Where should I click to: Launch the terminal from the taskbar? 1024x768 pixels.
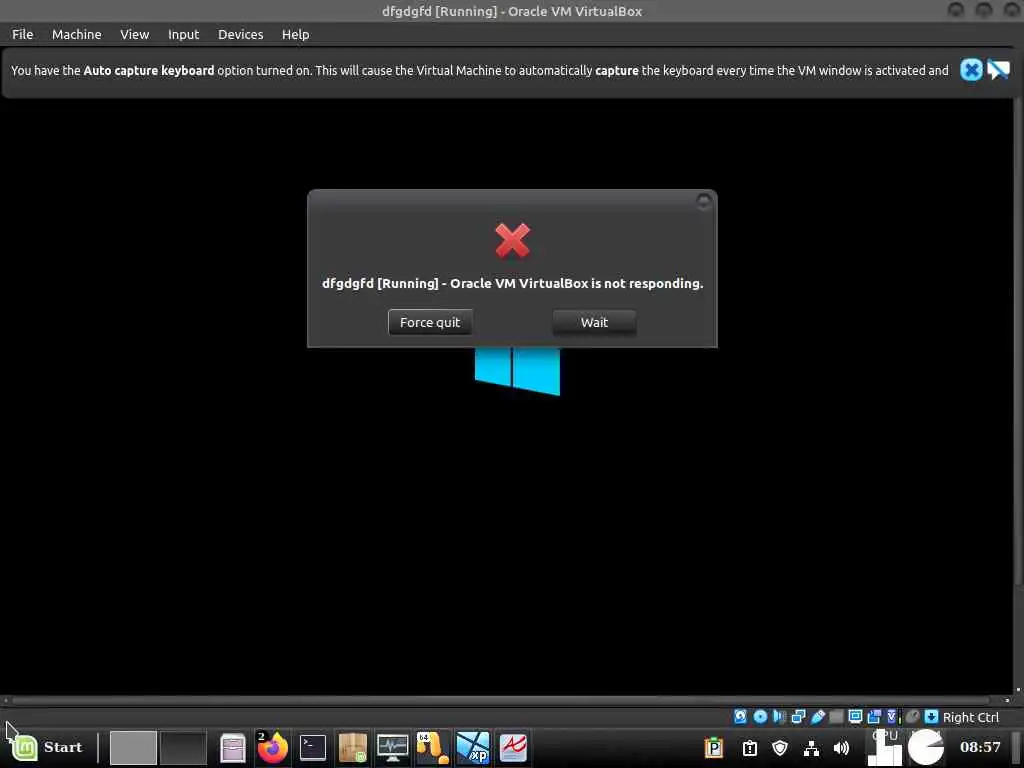coord(313,747)
